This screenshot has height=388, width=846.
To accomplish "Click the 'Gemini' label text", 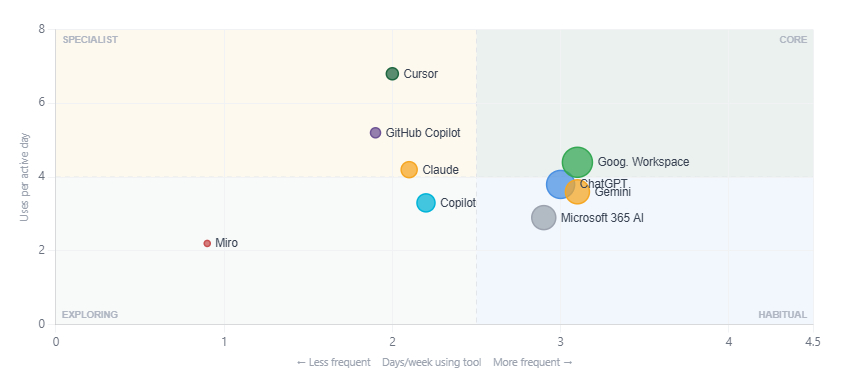I will [x=612, y=192].
